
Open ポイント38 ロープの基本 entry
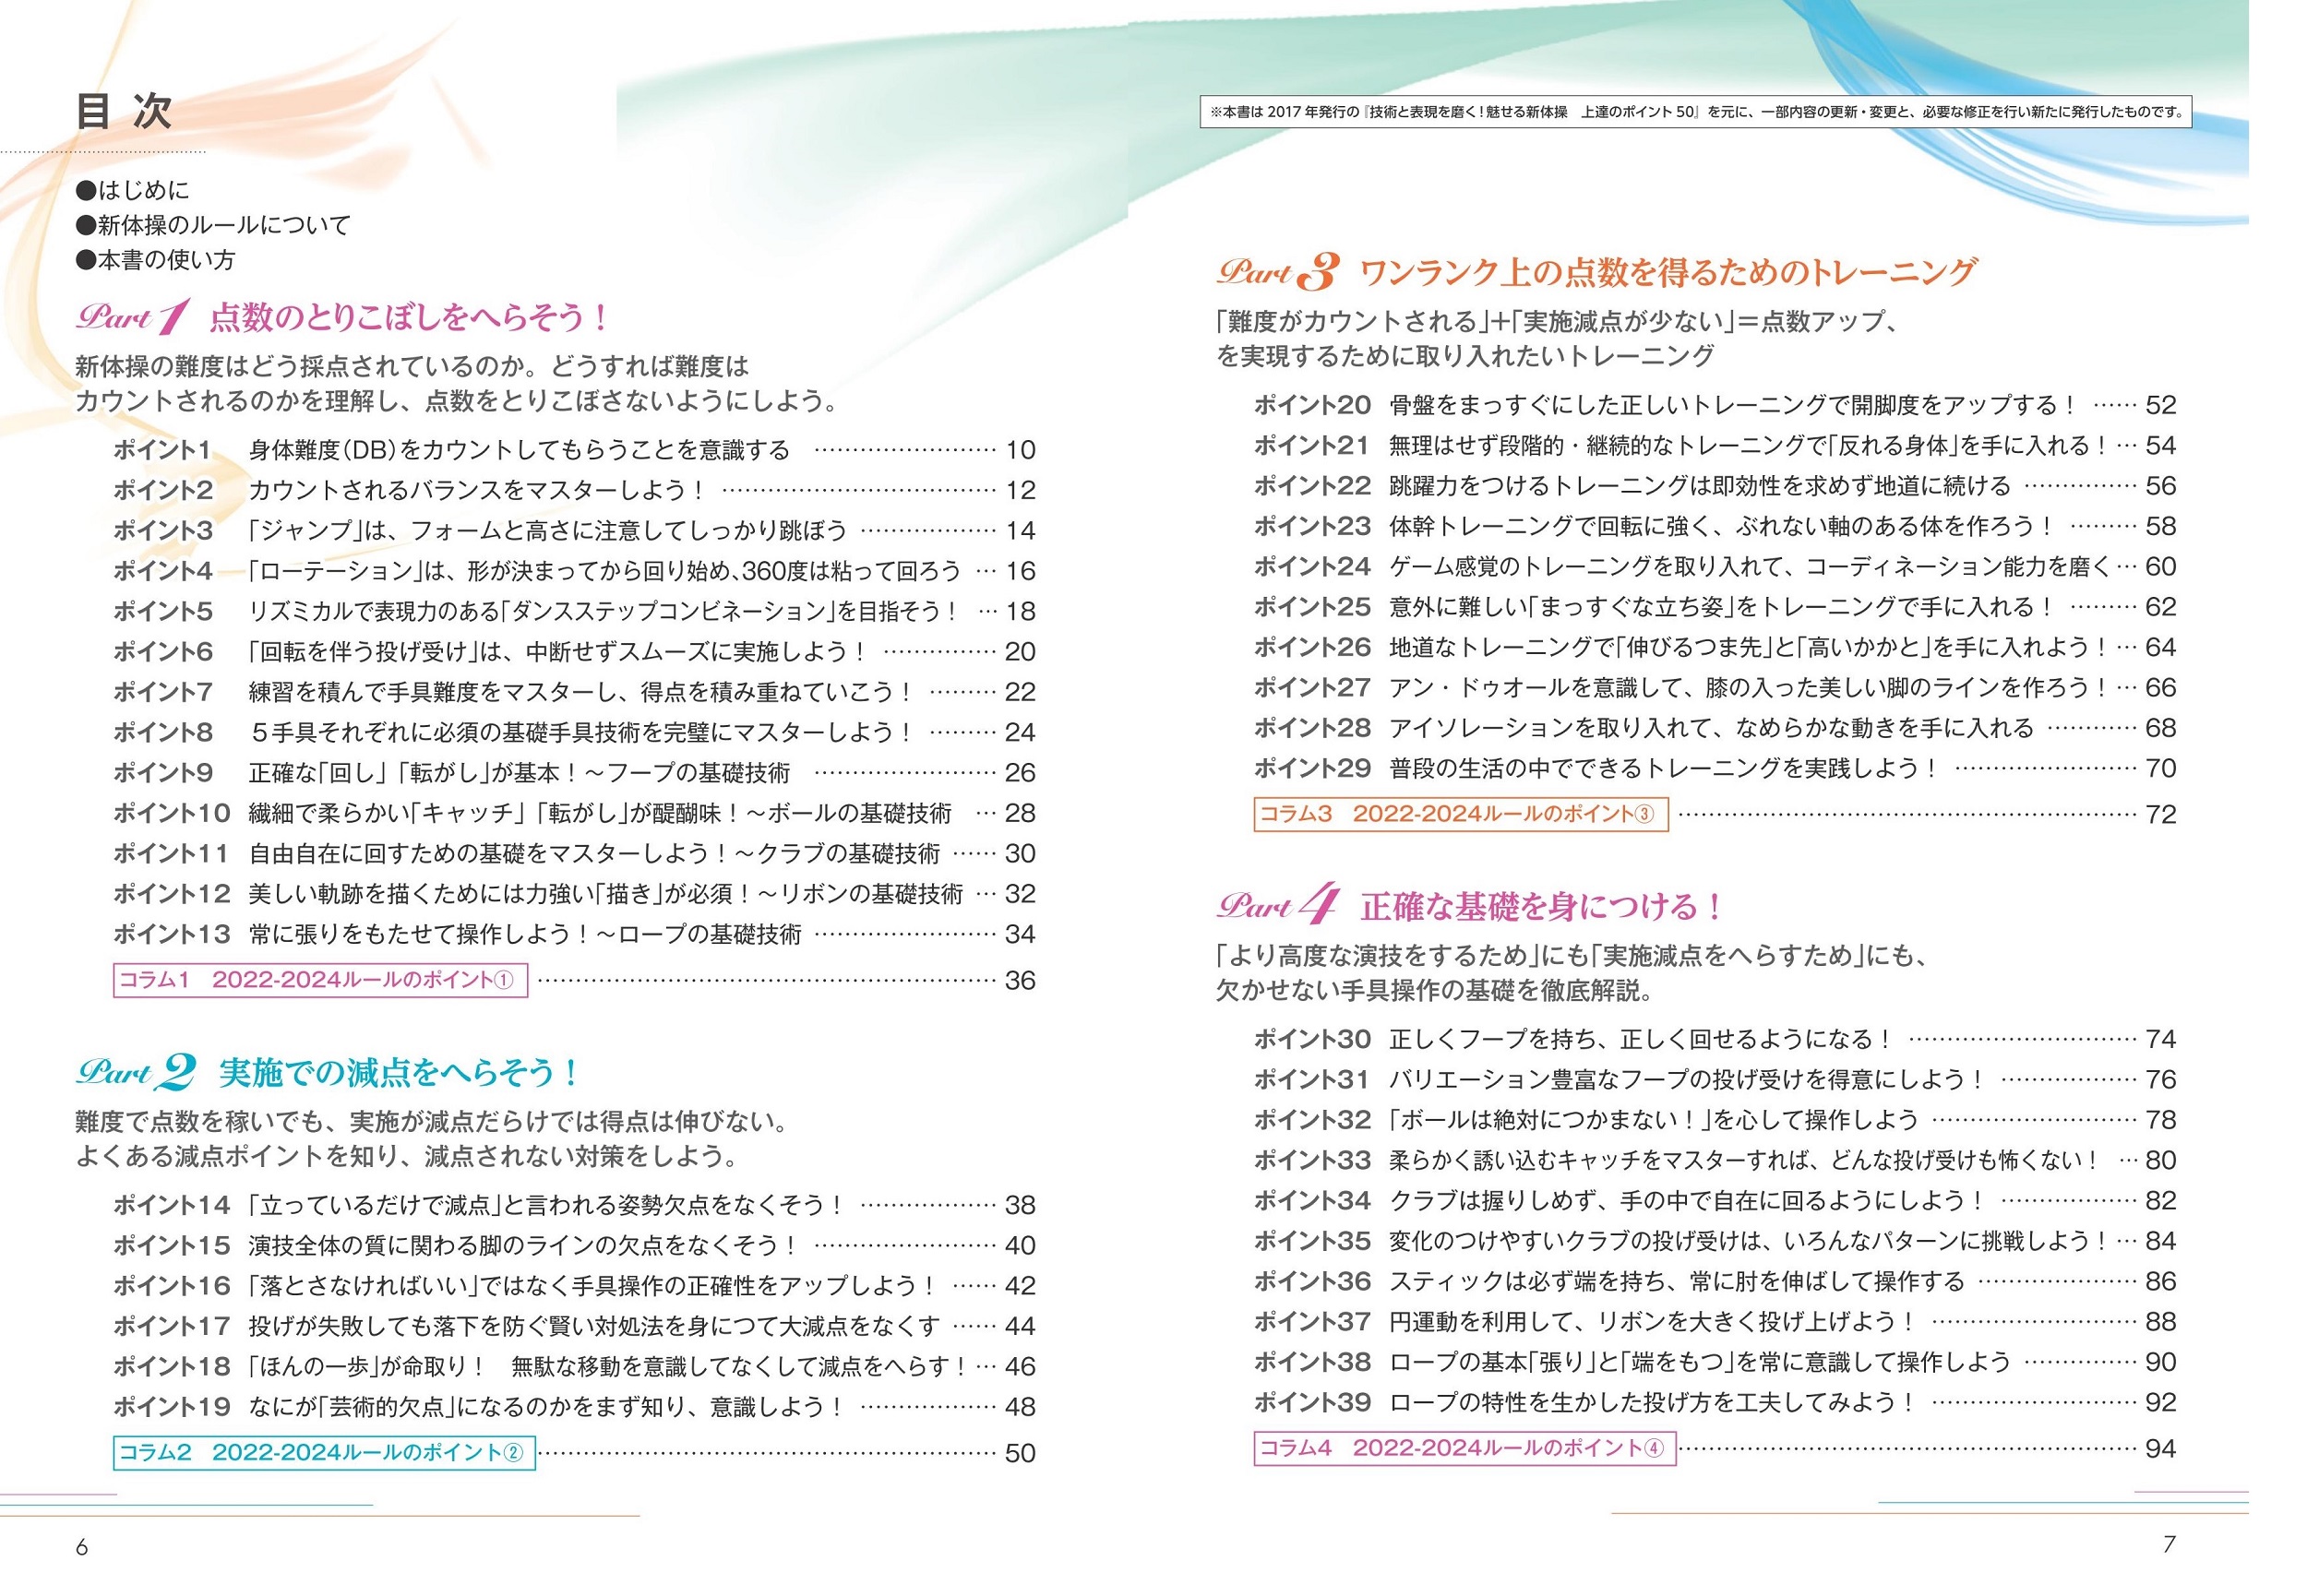(1715, 1363)
